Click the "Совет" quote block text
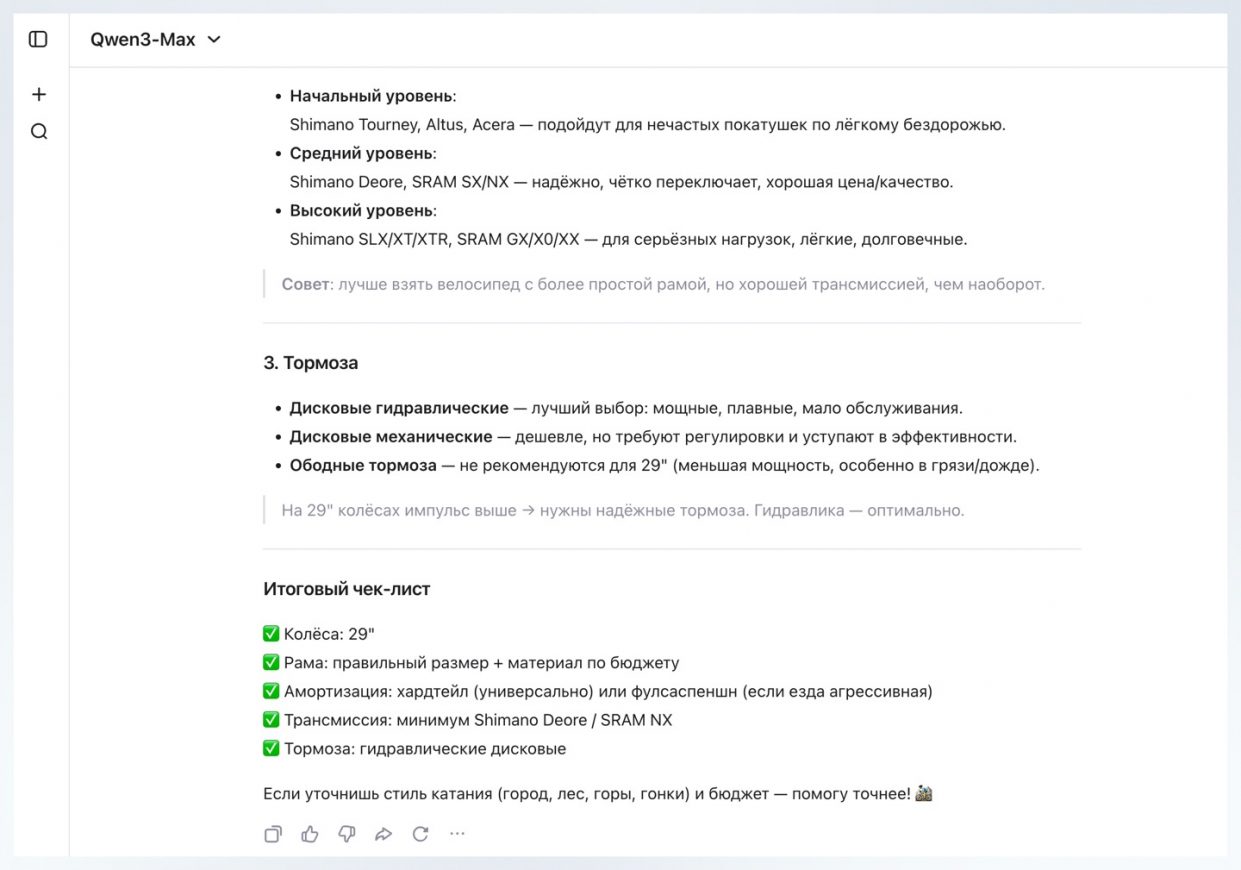 [x=662, y=284]
